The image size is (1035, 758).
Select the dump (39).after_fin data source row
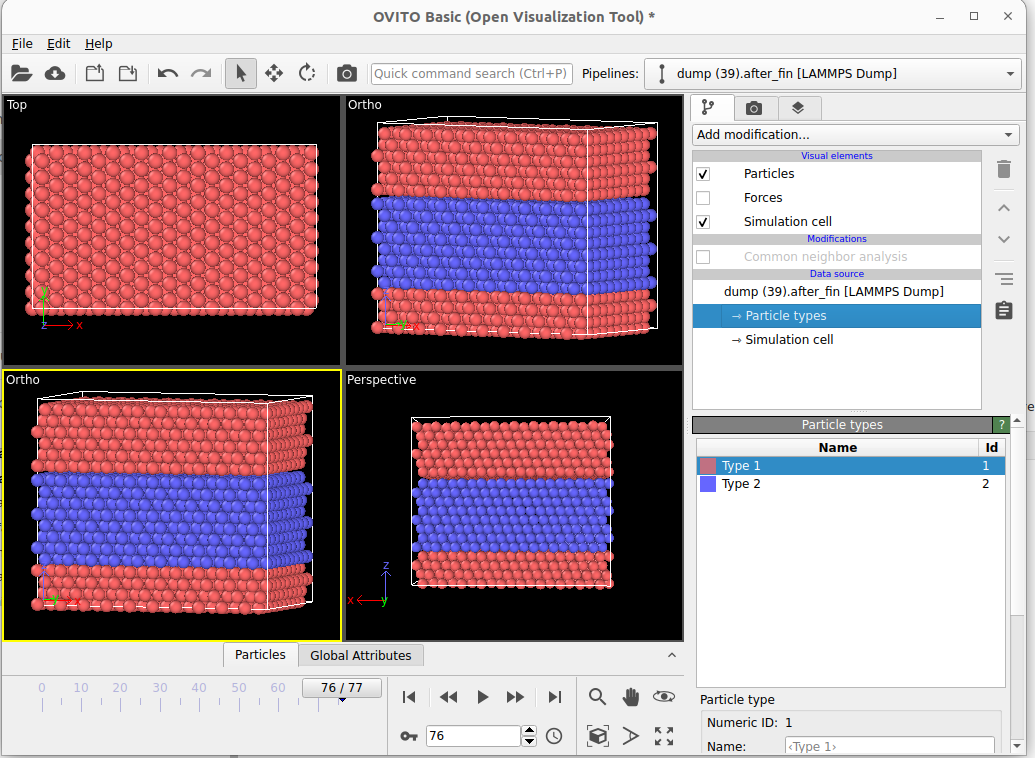point(836,292)
